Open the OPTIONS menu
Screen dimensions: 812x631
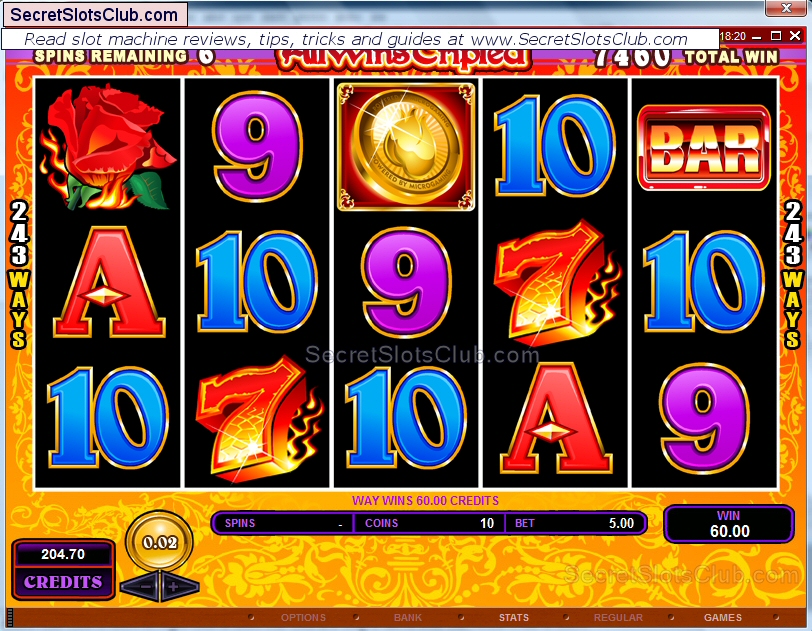[303, 618]
